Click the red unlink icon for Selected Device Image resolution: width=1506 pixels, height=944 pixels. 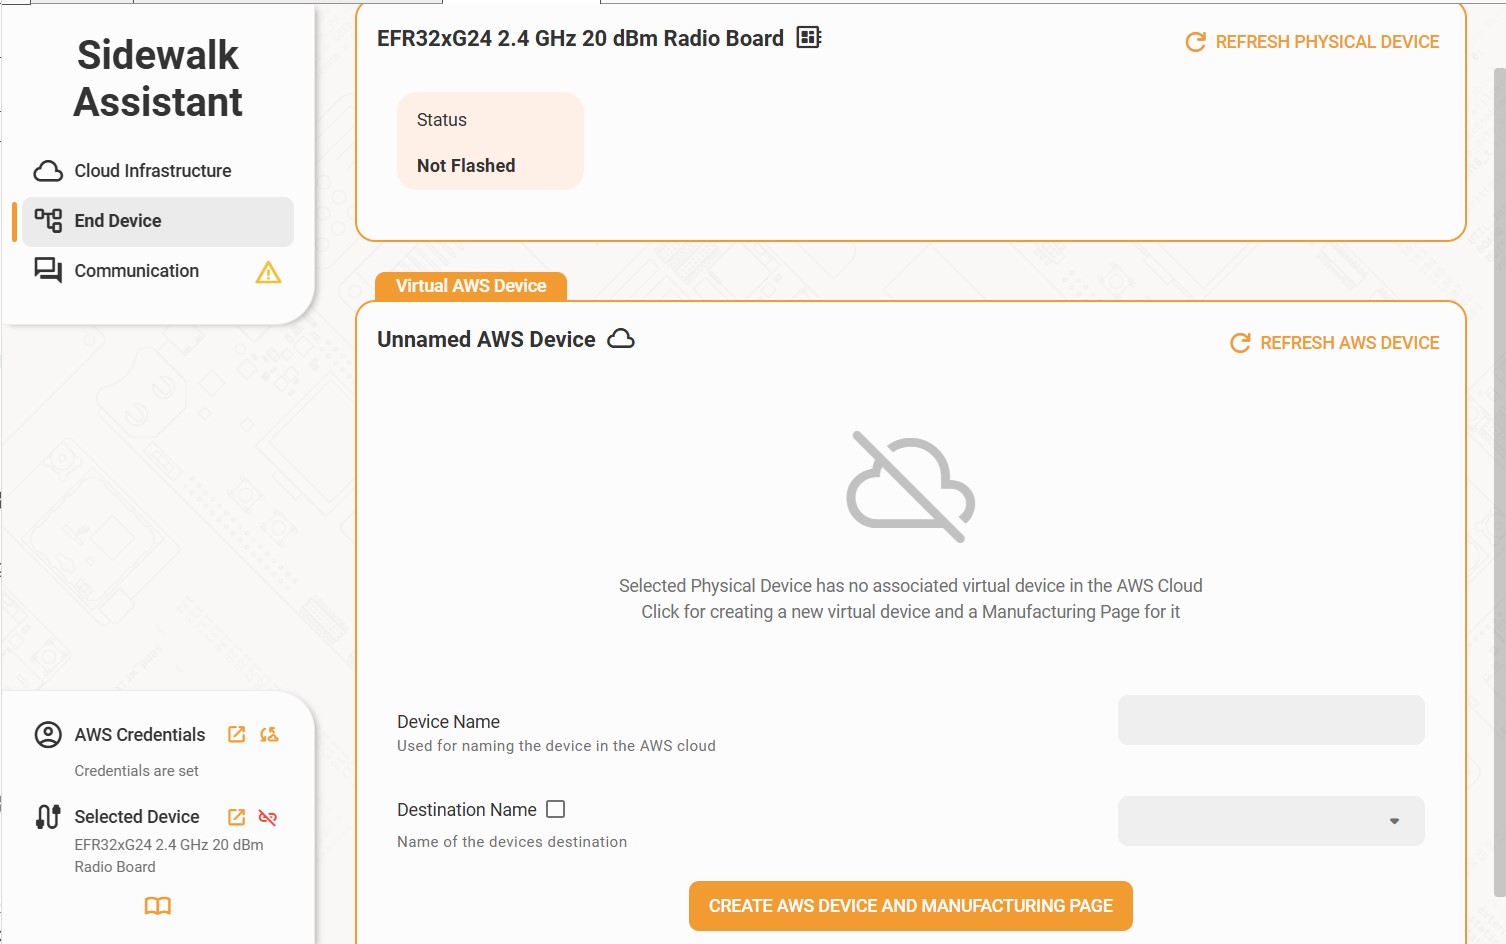pyautogui.click(x=268, y=817)
